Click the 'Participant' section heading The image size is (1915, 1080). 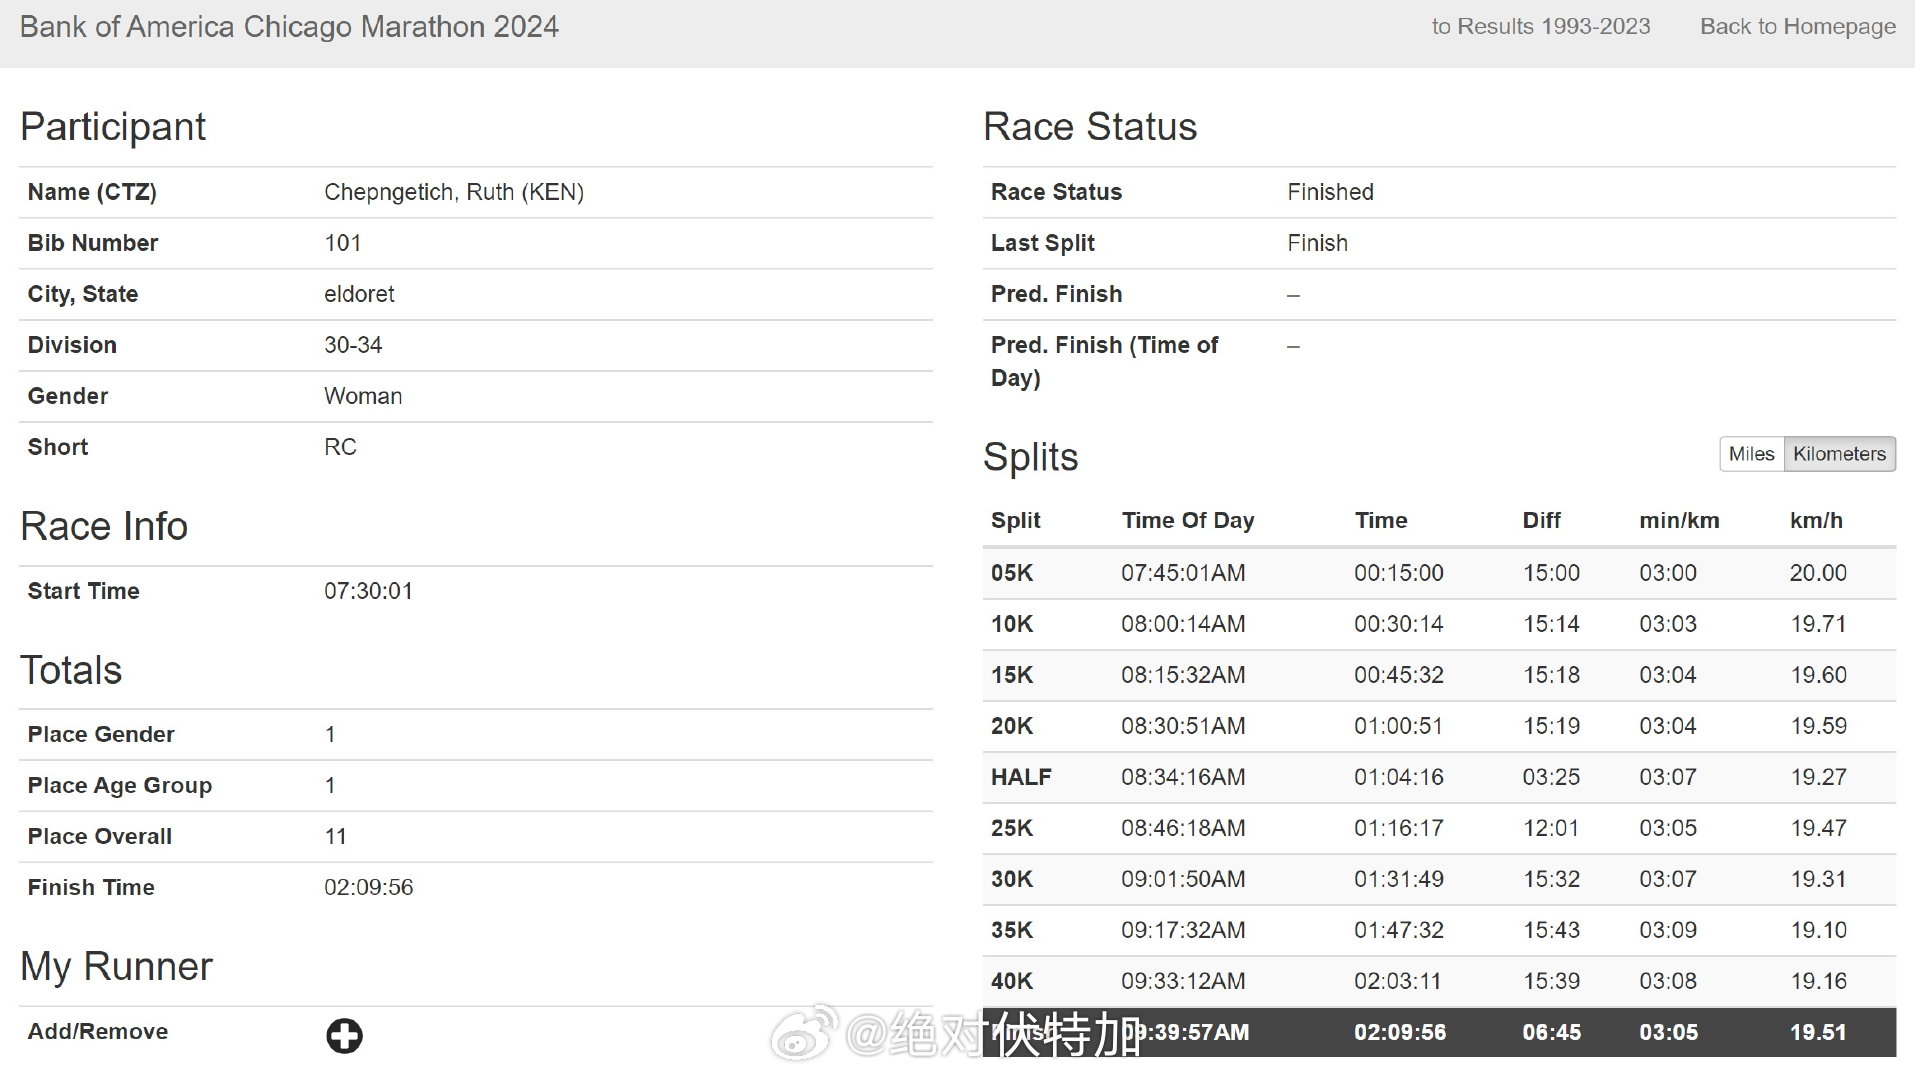(113, 127)
